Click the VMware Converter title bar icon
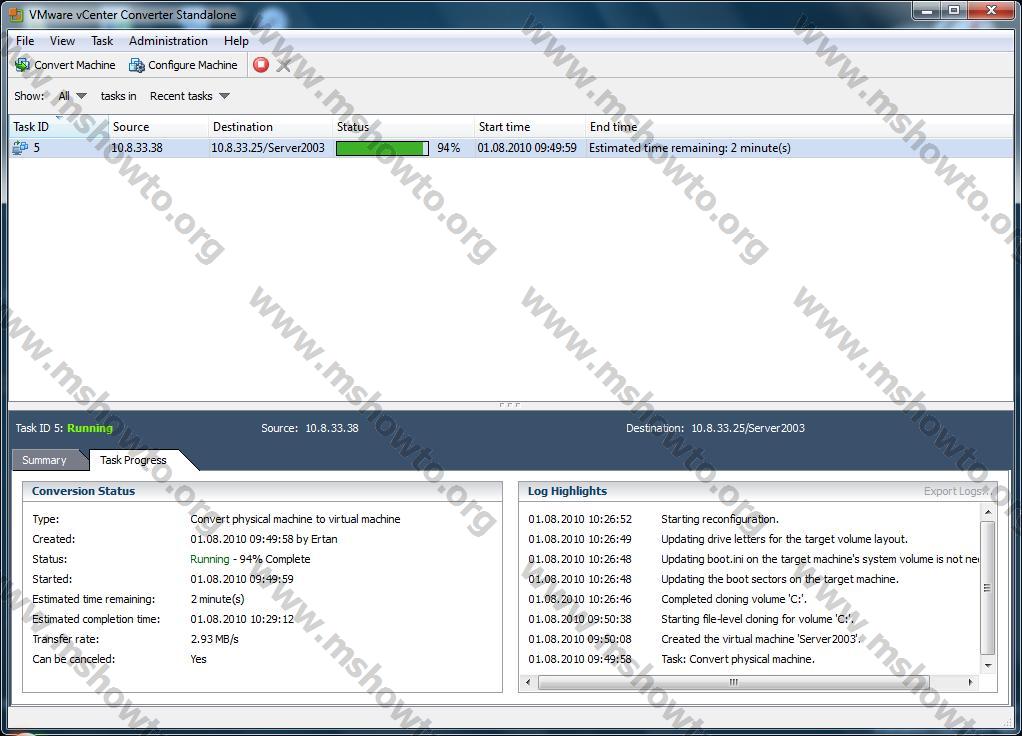This screenshot has width=1022, height=736. [x=16, y=14]
